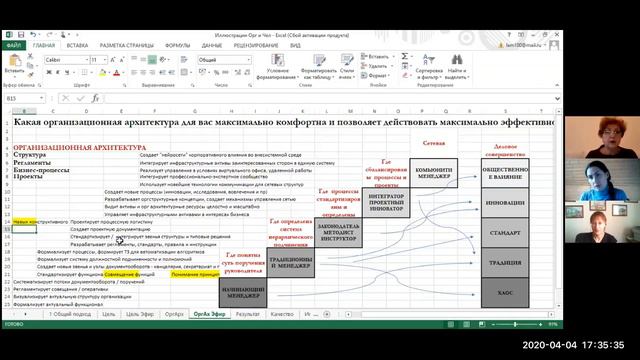
Task: Decrease decimal places
Action: [247, 72]
